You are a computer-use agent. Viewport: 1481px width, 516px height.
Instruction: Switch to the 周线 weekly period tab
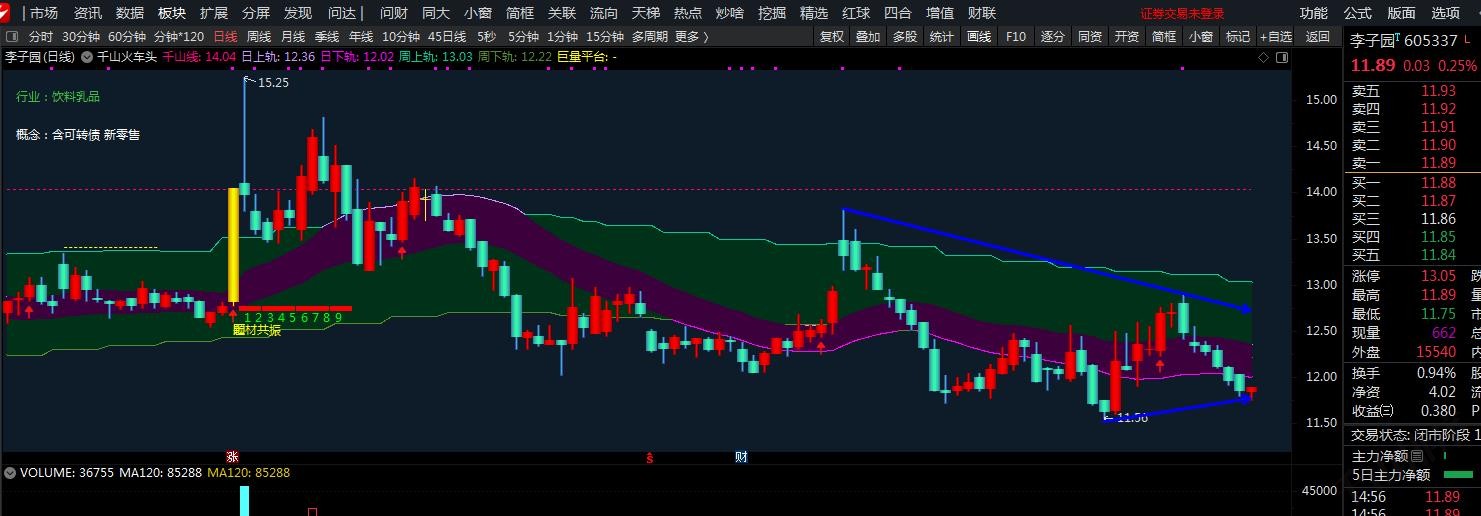pos(259,37)
